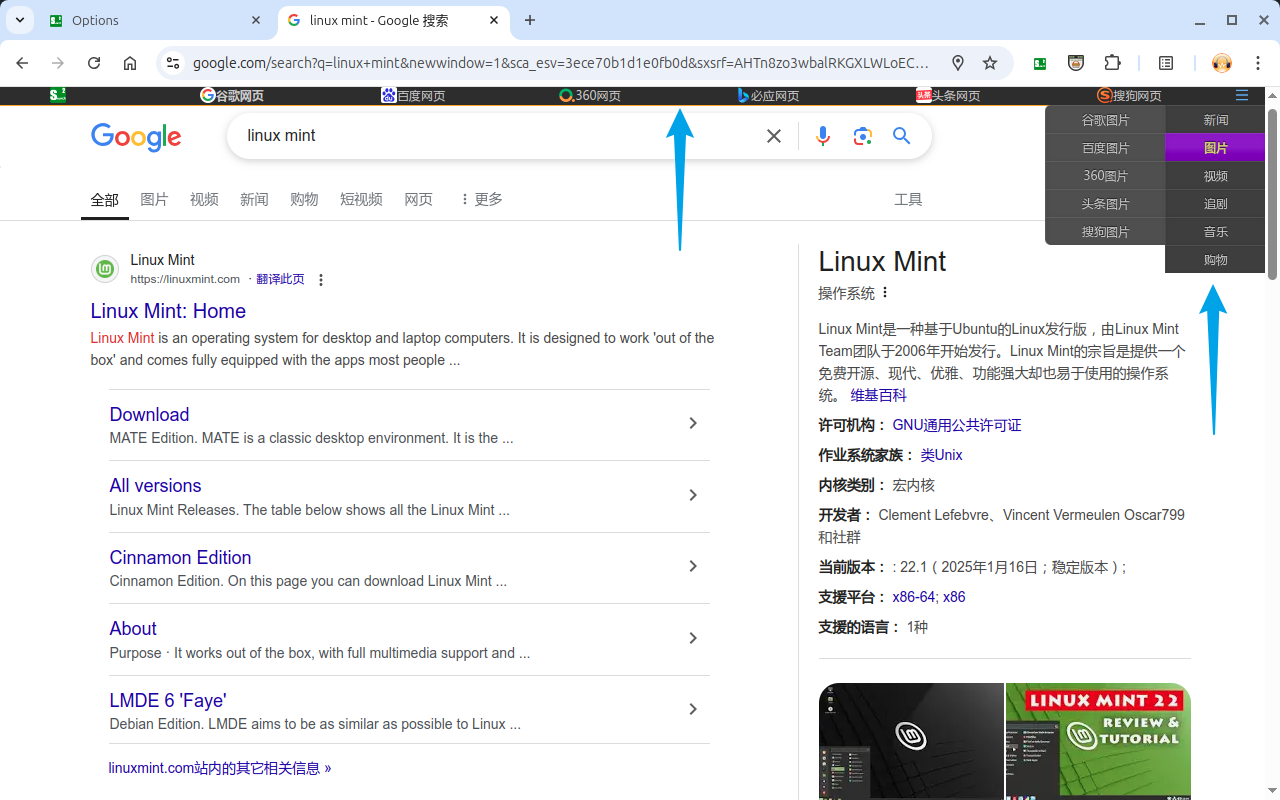Switch search to 搜狗网页
Viewport: 1280px width, 800px height.
pos(1129,96)
